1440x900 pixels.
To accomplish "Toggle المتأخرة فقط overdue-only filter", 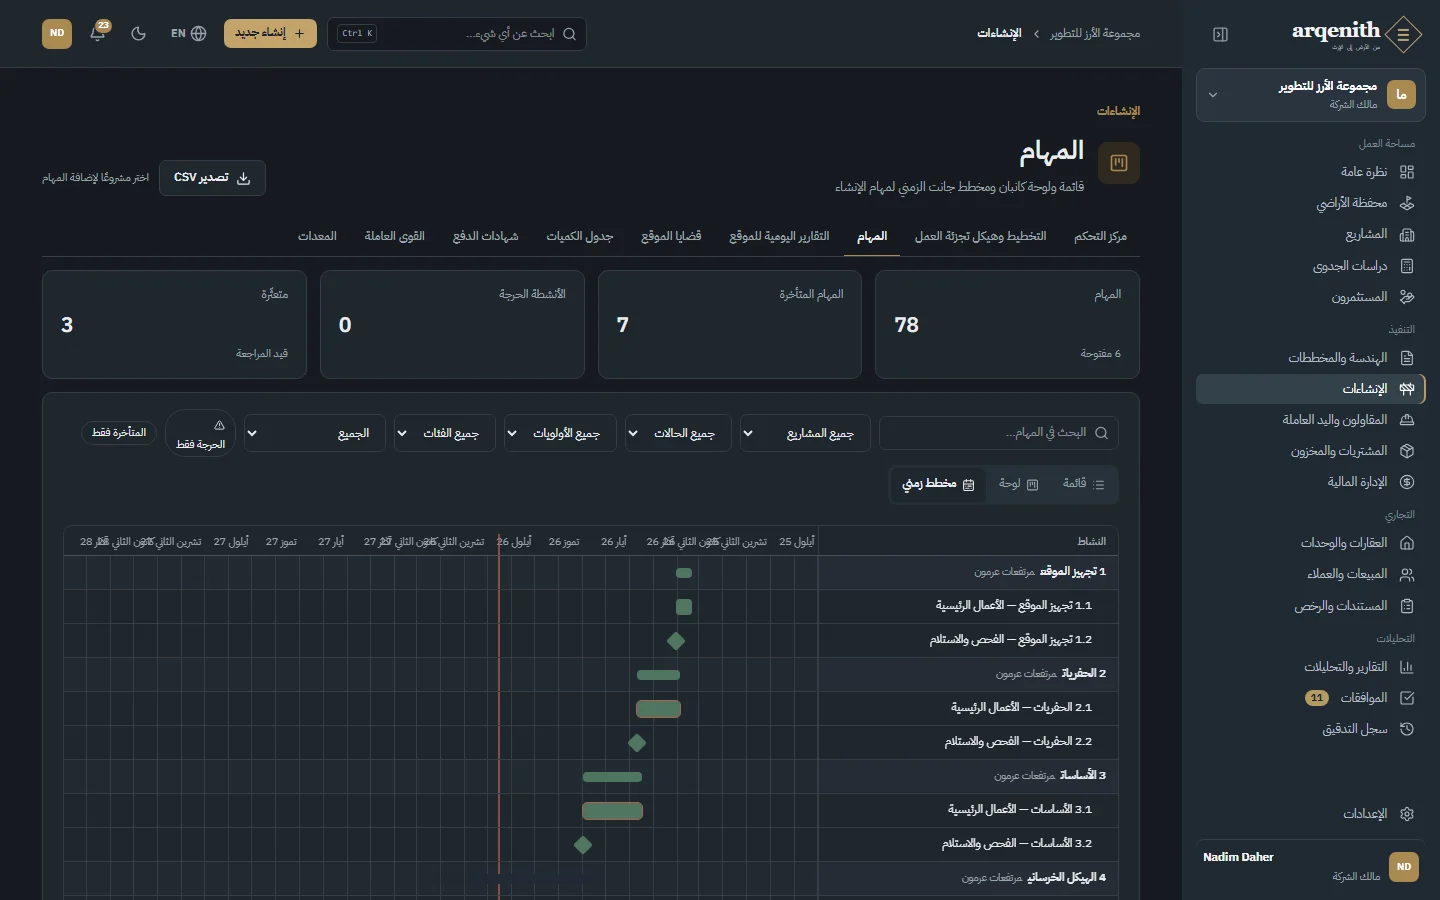I will click(x=119, y=433).
